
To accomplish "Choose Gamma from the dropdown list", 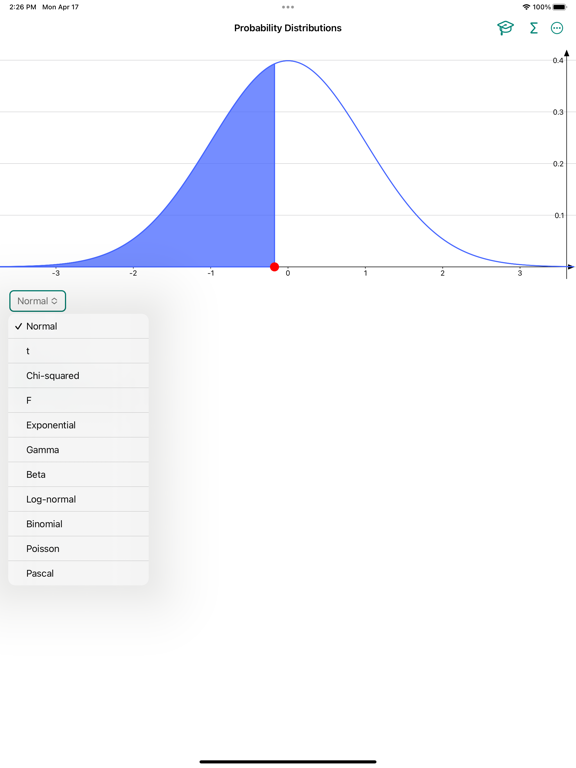I will (78, 450).
